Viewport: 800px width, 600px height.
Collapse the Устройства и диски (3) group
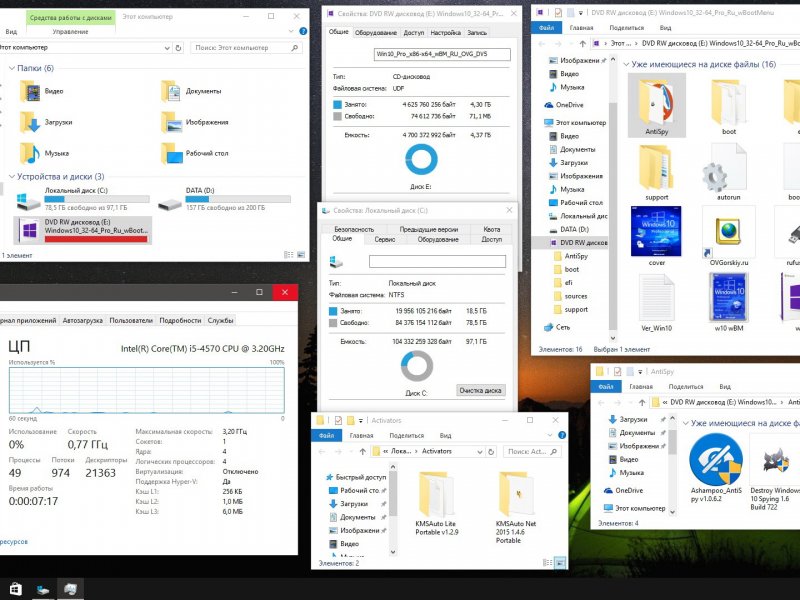tap(12, 177)
